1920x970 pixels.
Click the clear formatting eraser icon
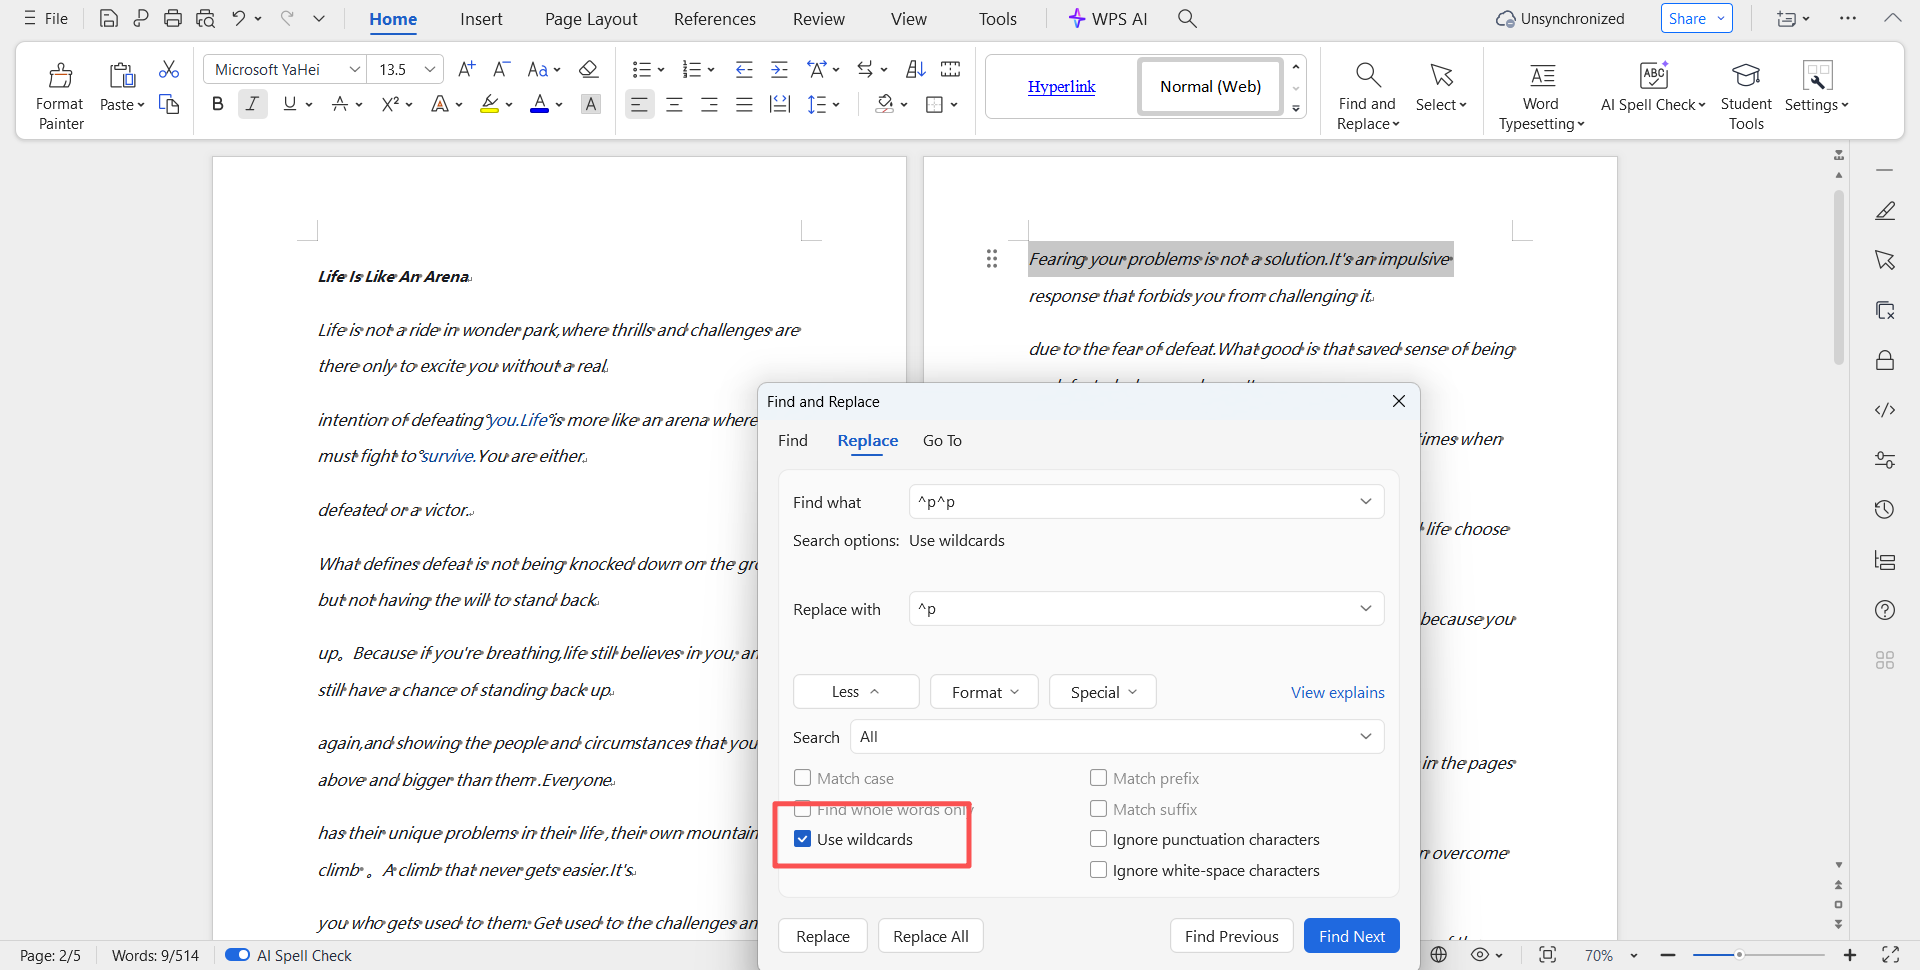589,69
